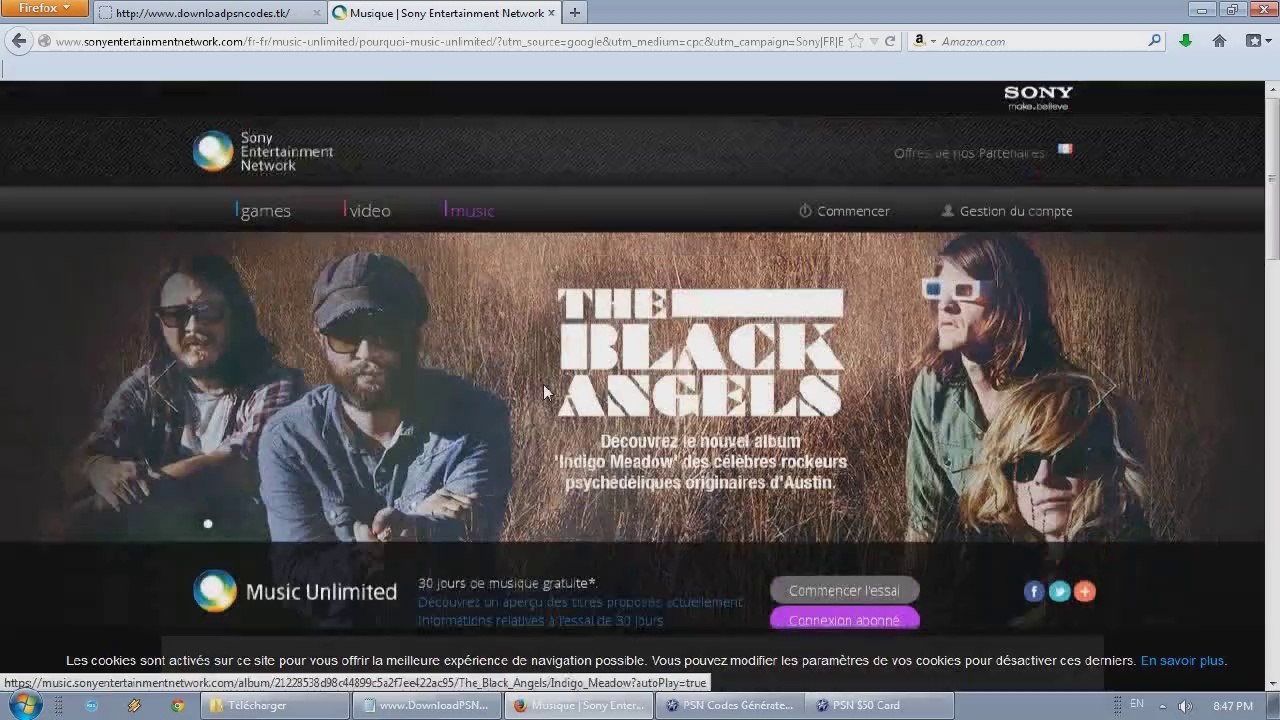Bookmark this page with the star icon
The width and height of the screenshot is (1280, 720).
pyautogui.click(x=856, y=41)
